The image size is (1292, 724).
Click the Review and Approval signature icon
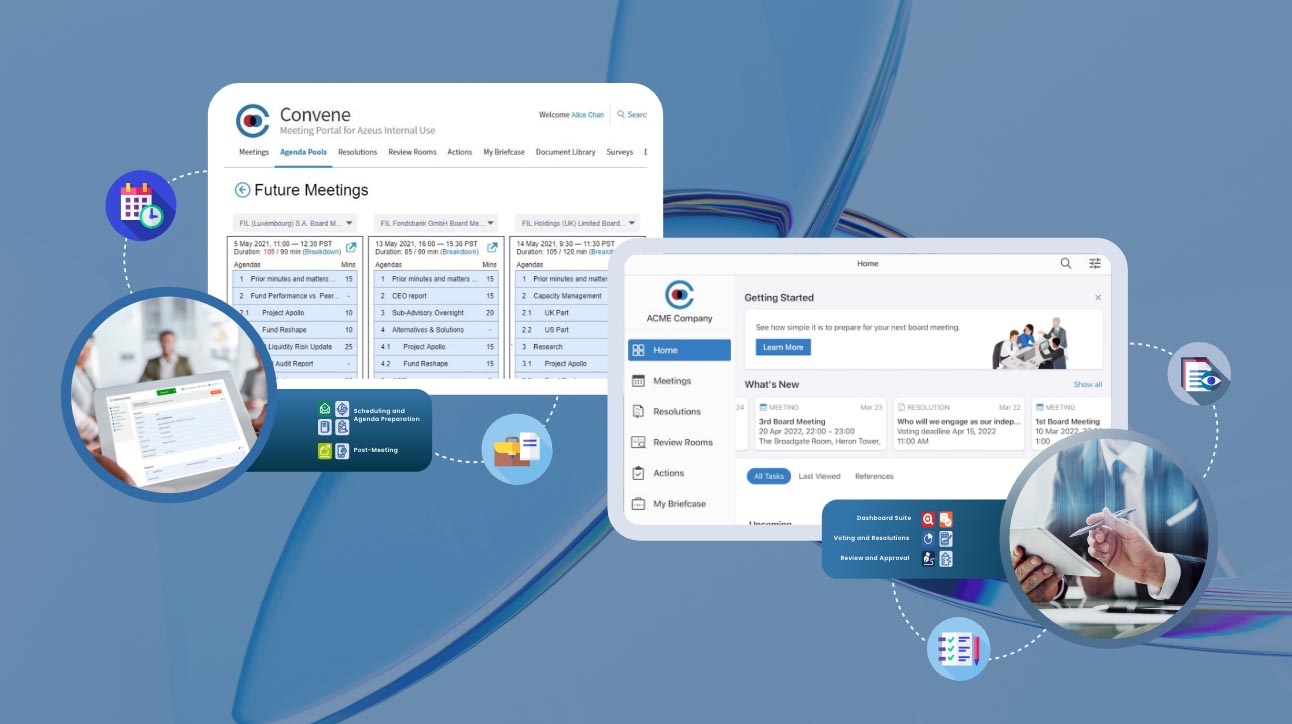929,558
